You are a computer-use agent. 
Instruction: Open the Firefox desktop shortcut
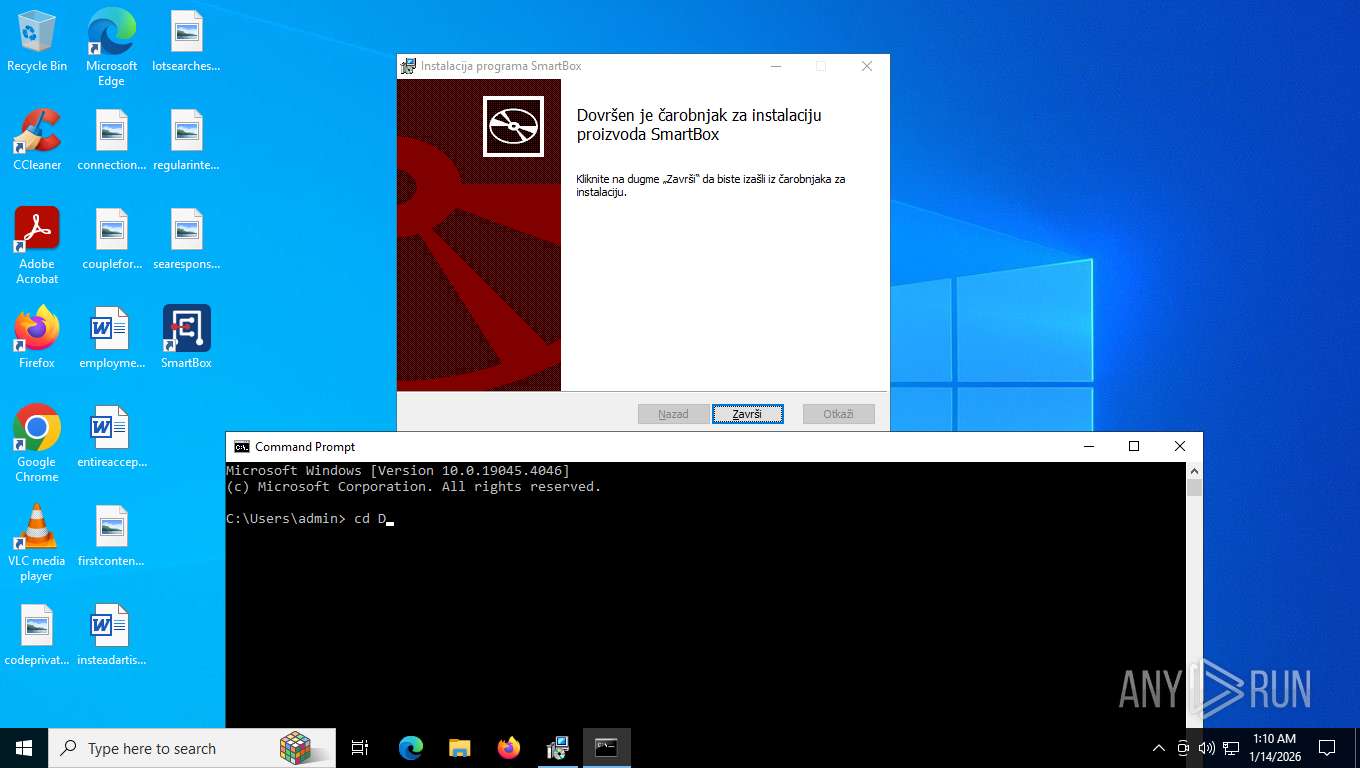pyautogui.click(x=37, y=338)
